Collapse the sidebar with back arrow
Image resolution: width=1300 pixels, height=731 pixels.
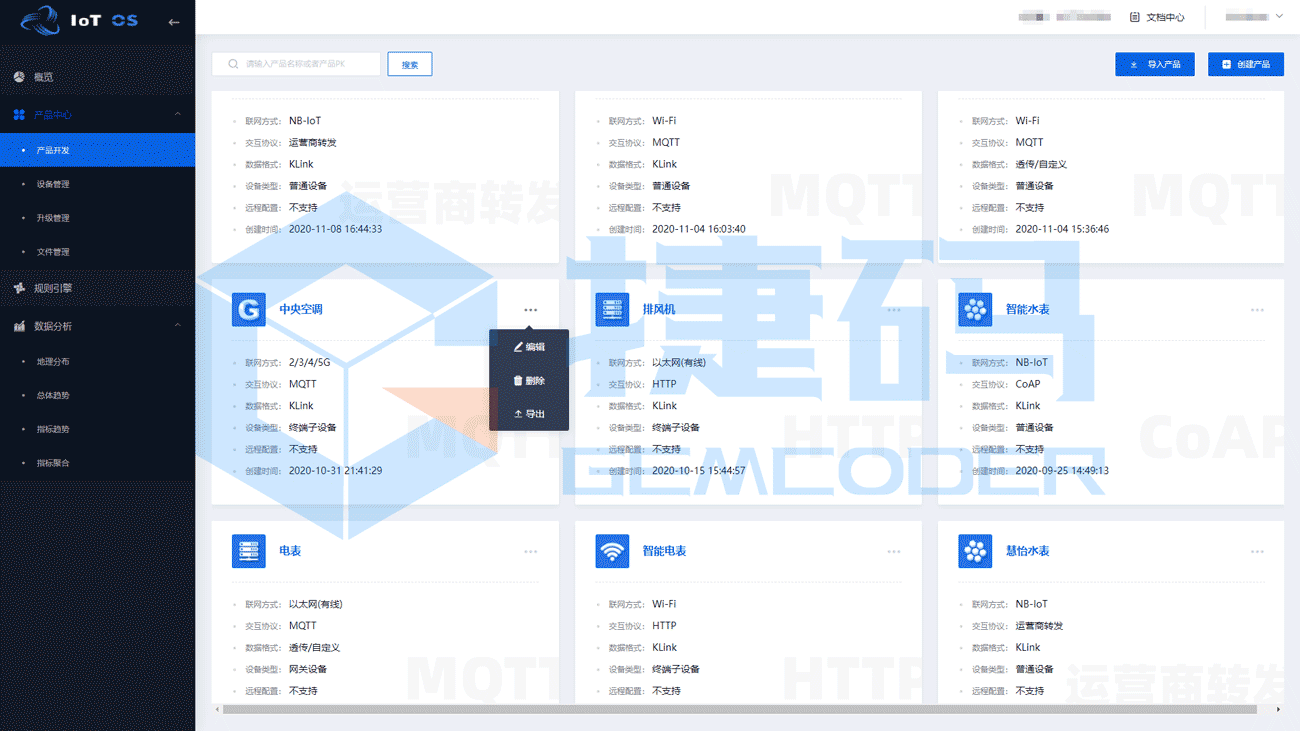pyautogui.click(x=174, y=21)
